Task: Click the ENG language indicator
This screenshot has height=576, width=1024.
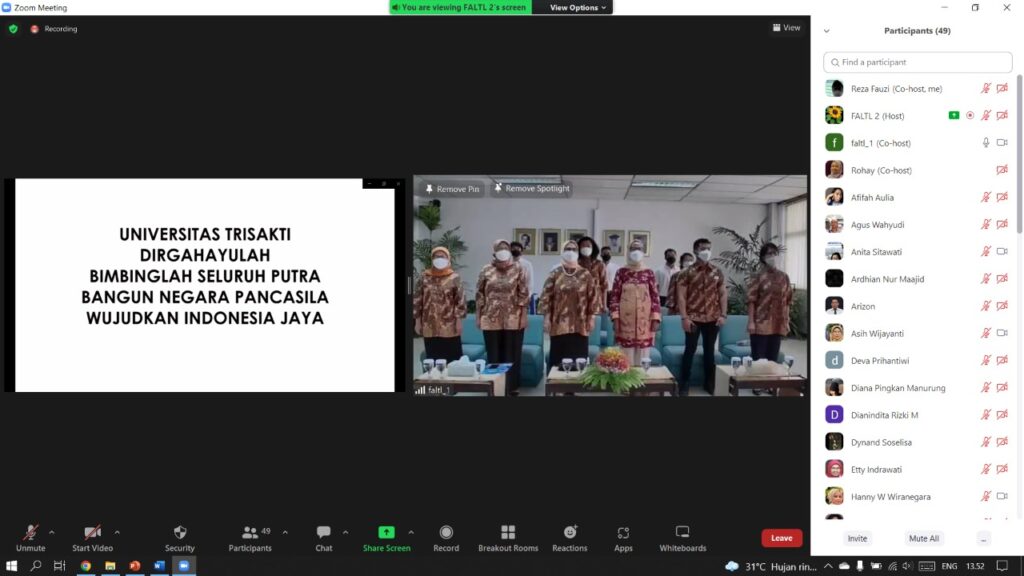Action: coord(949,566)
